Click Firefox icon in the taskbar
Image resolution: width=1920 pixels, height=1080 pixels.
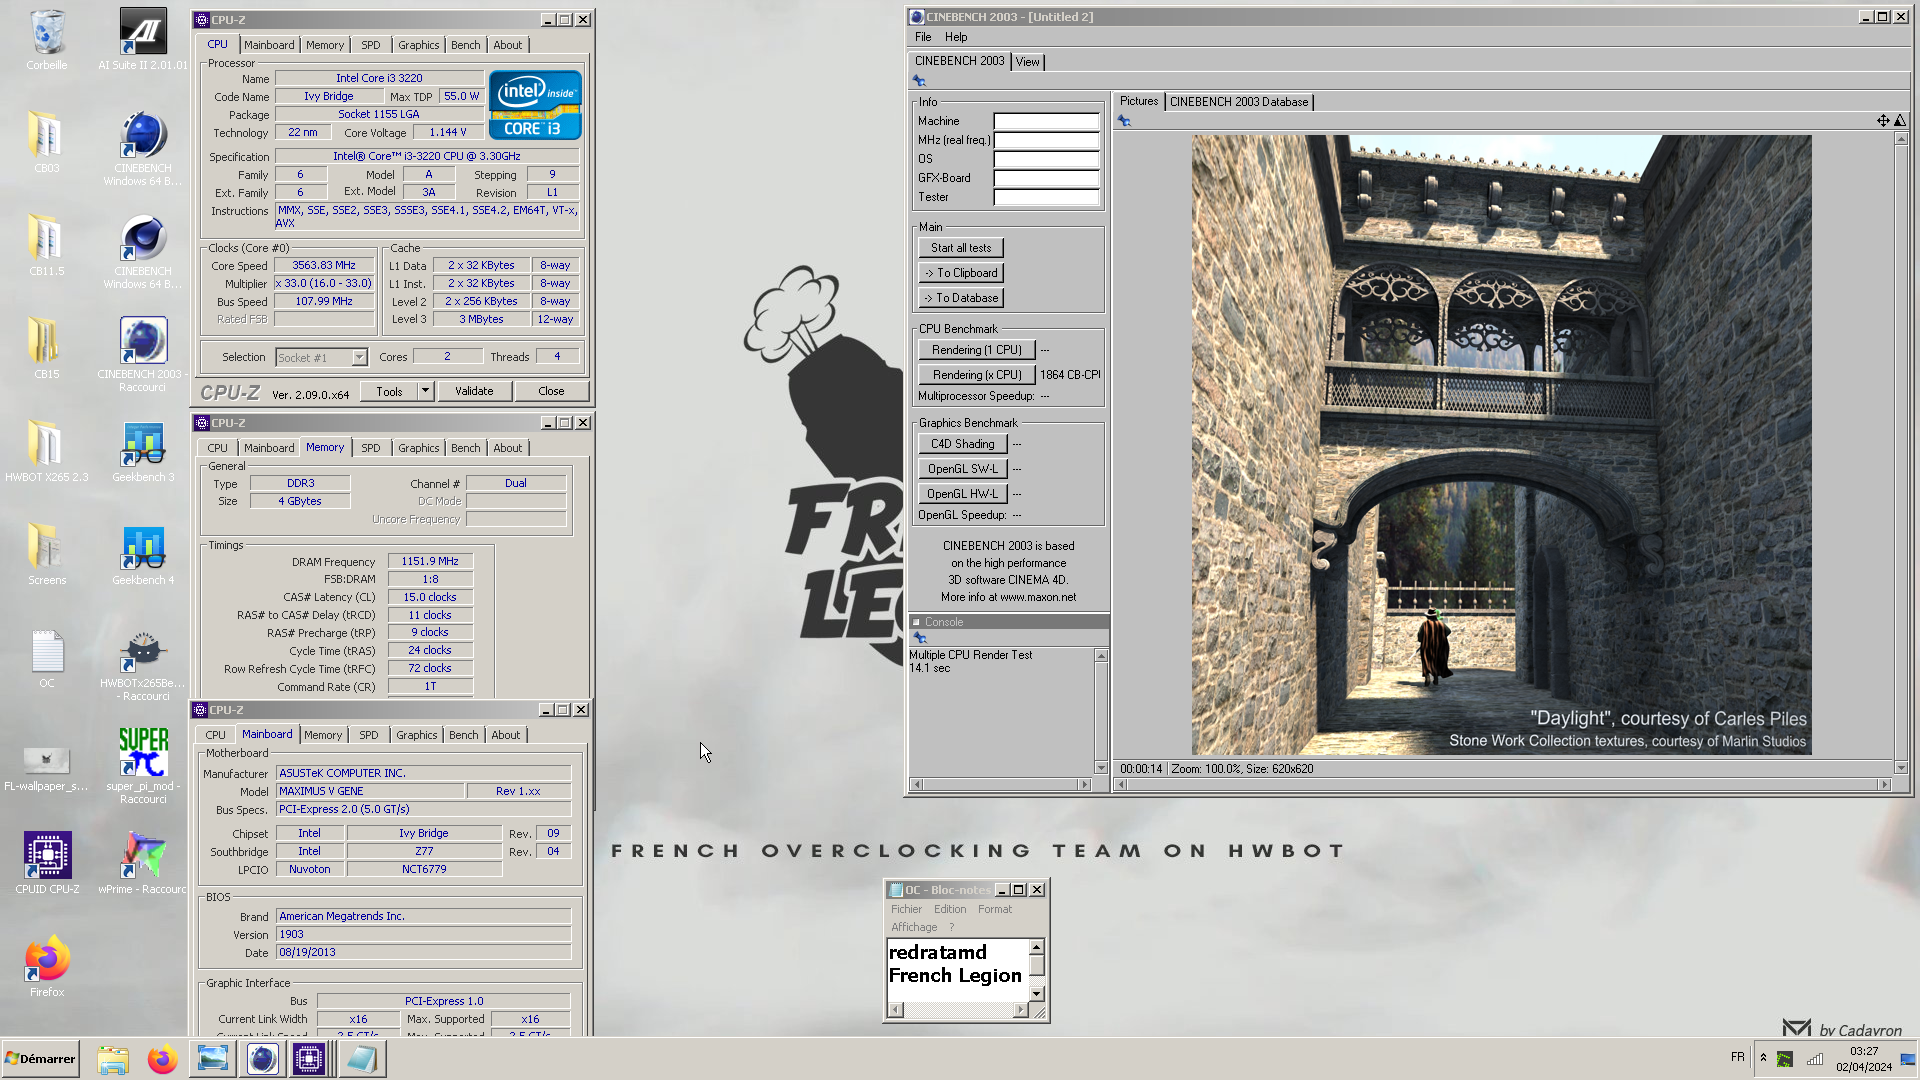162,1059
